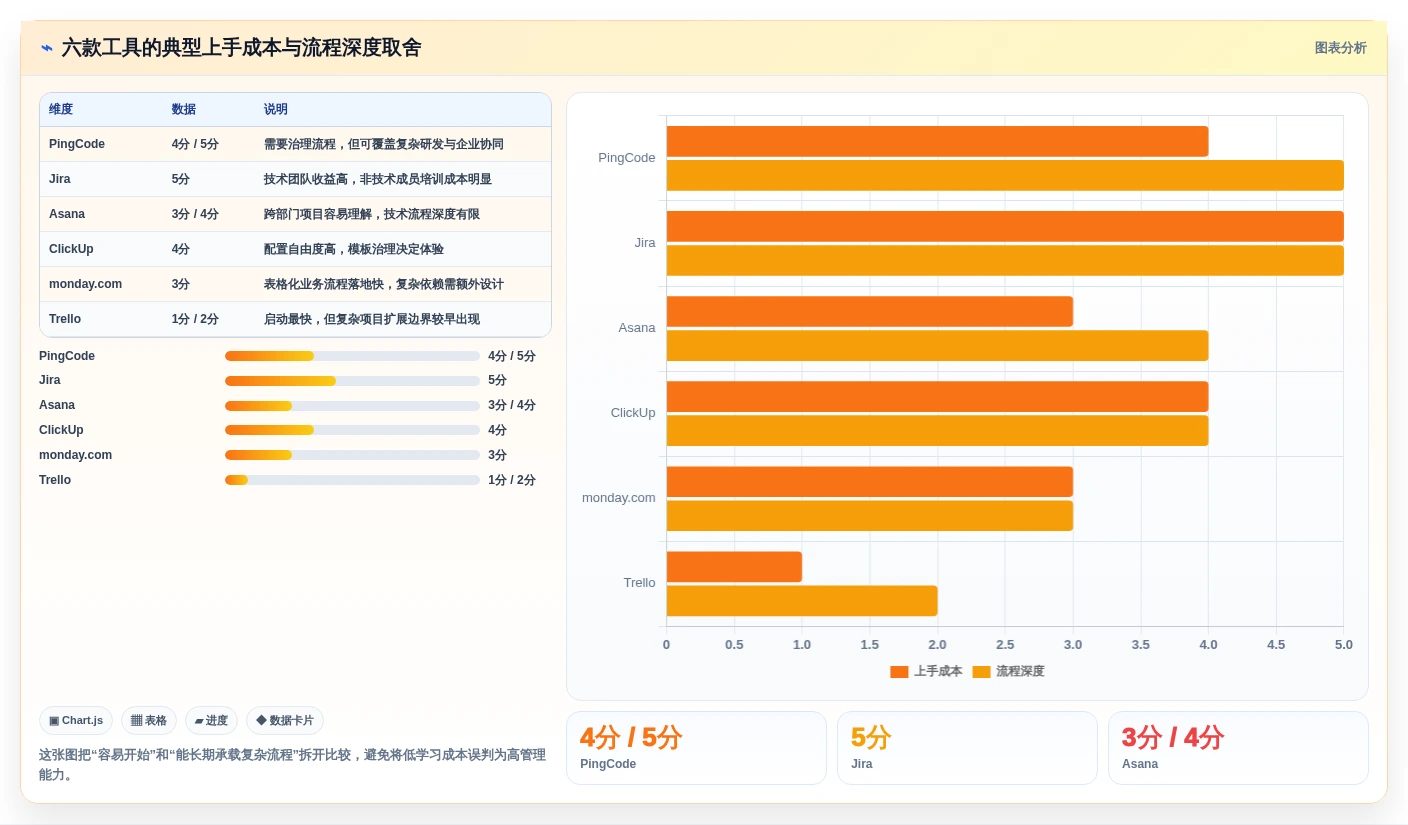The height and width of the screenshot is (825, 1408).
Task: Click the monday.com label on the chart axis
Action: coord(619,498)
